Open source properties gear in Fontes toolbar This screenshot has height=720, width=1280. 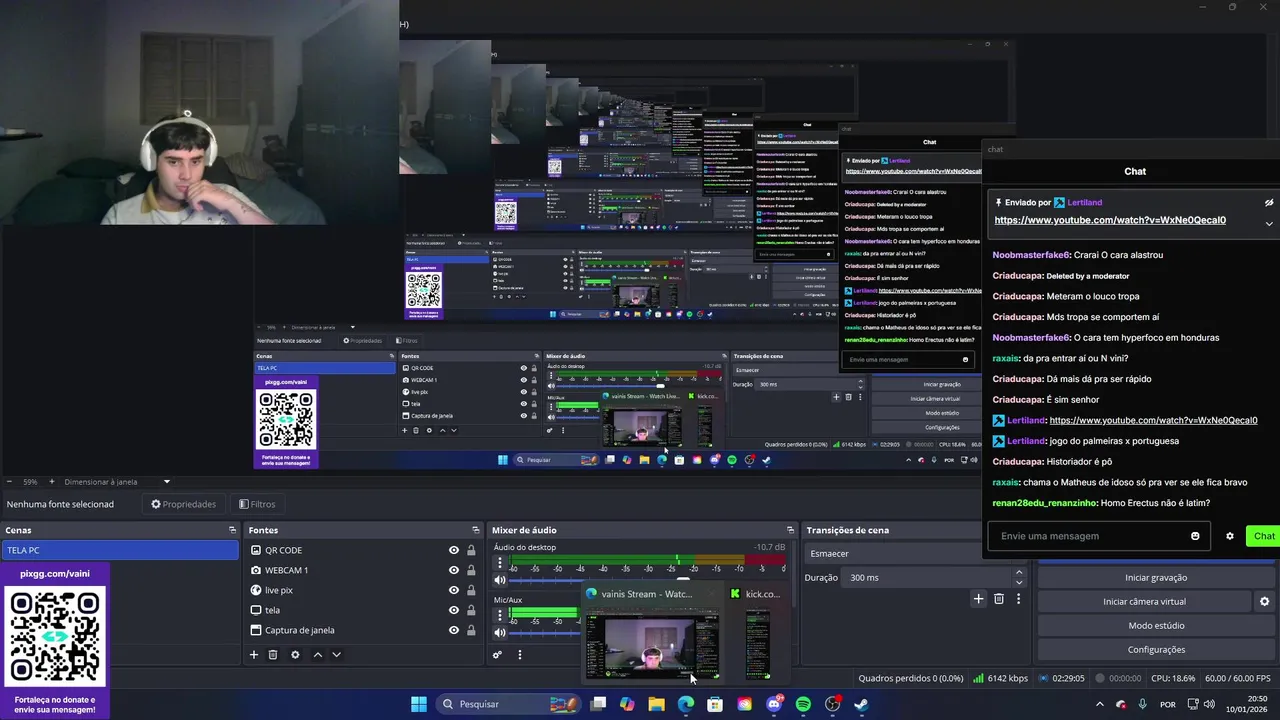(x=295, y=655)
